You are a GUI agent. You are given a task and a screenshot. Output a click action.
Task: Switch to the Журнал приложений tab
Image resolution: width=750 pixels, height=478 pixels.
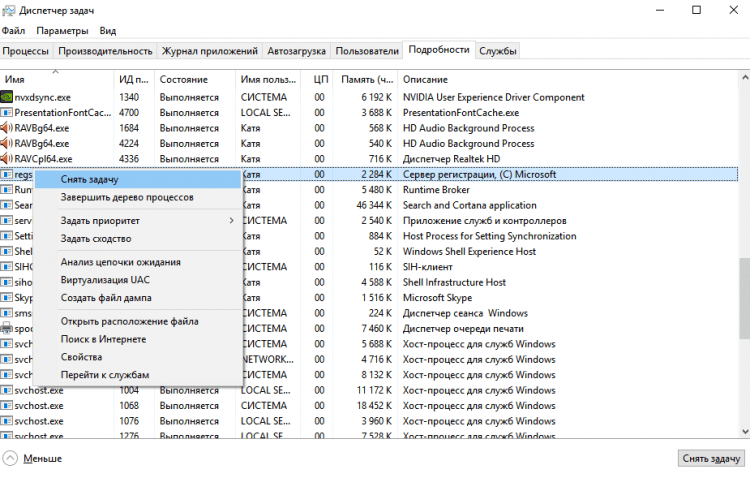click(210, 51)
